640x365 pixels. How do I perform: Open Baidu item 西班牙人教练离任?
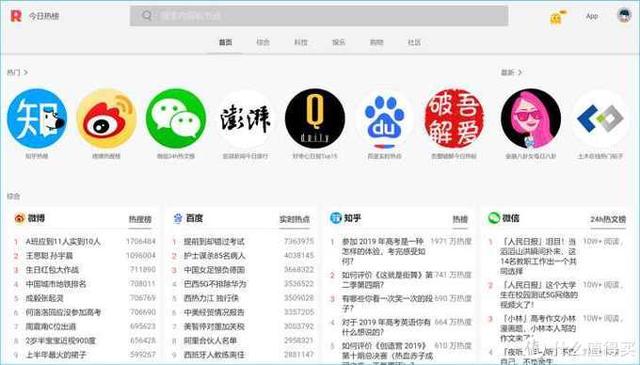[x=214, y=355]
